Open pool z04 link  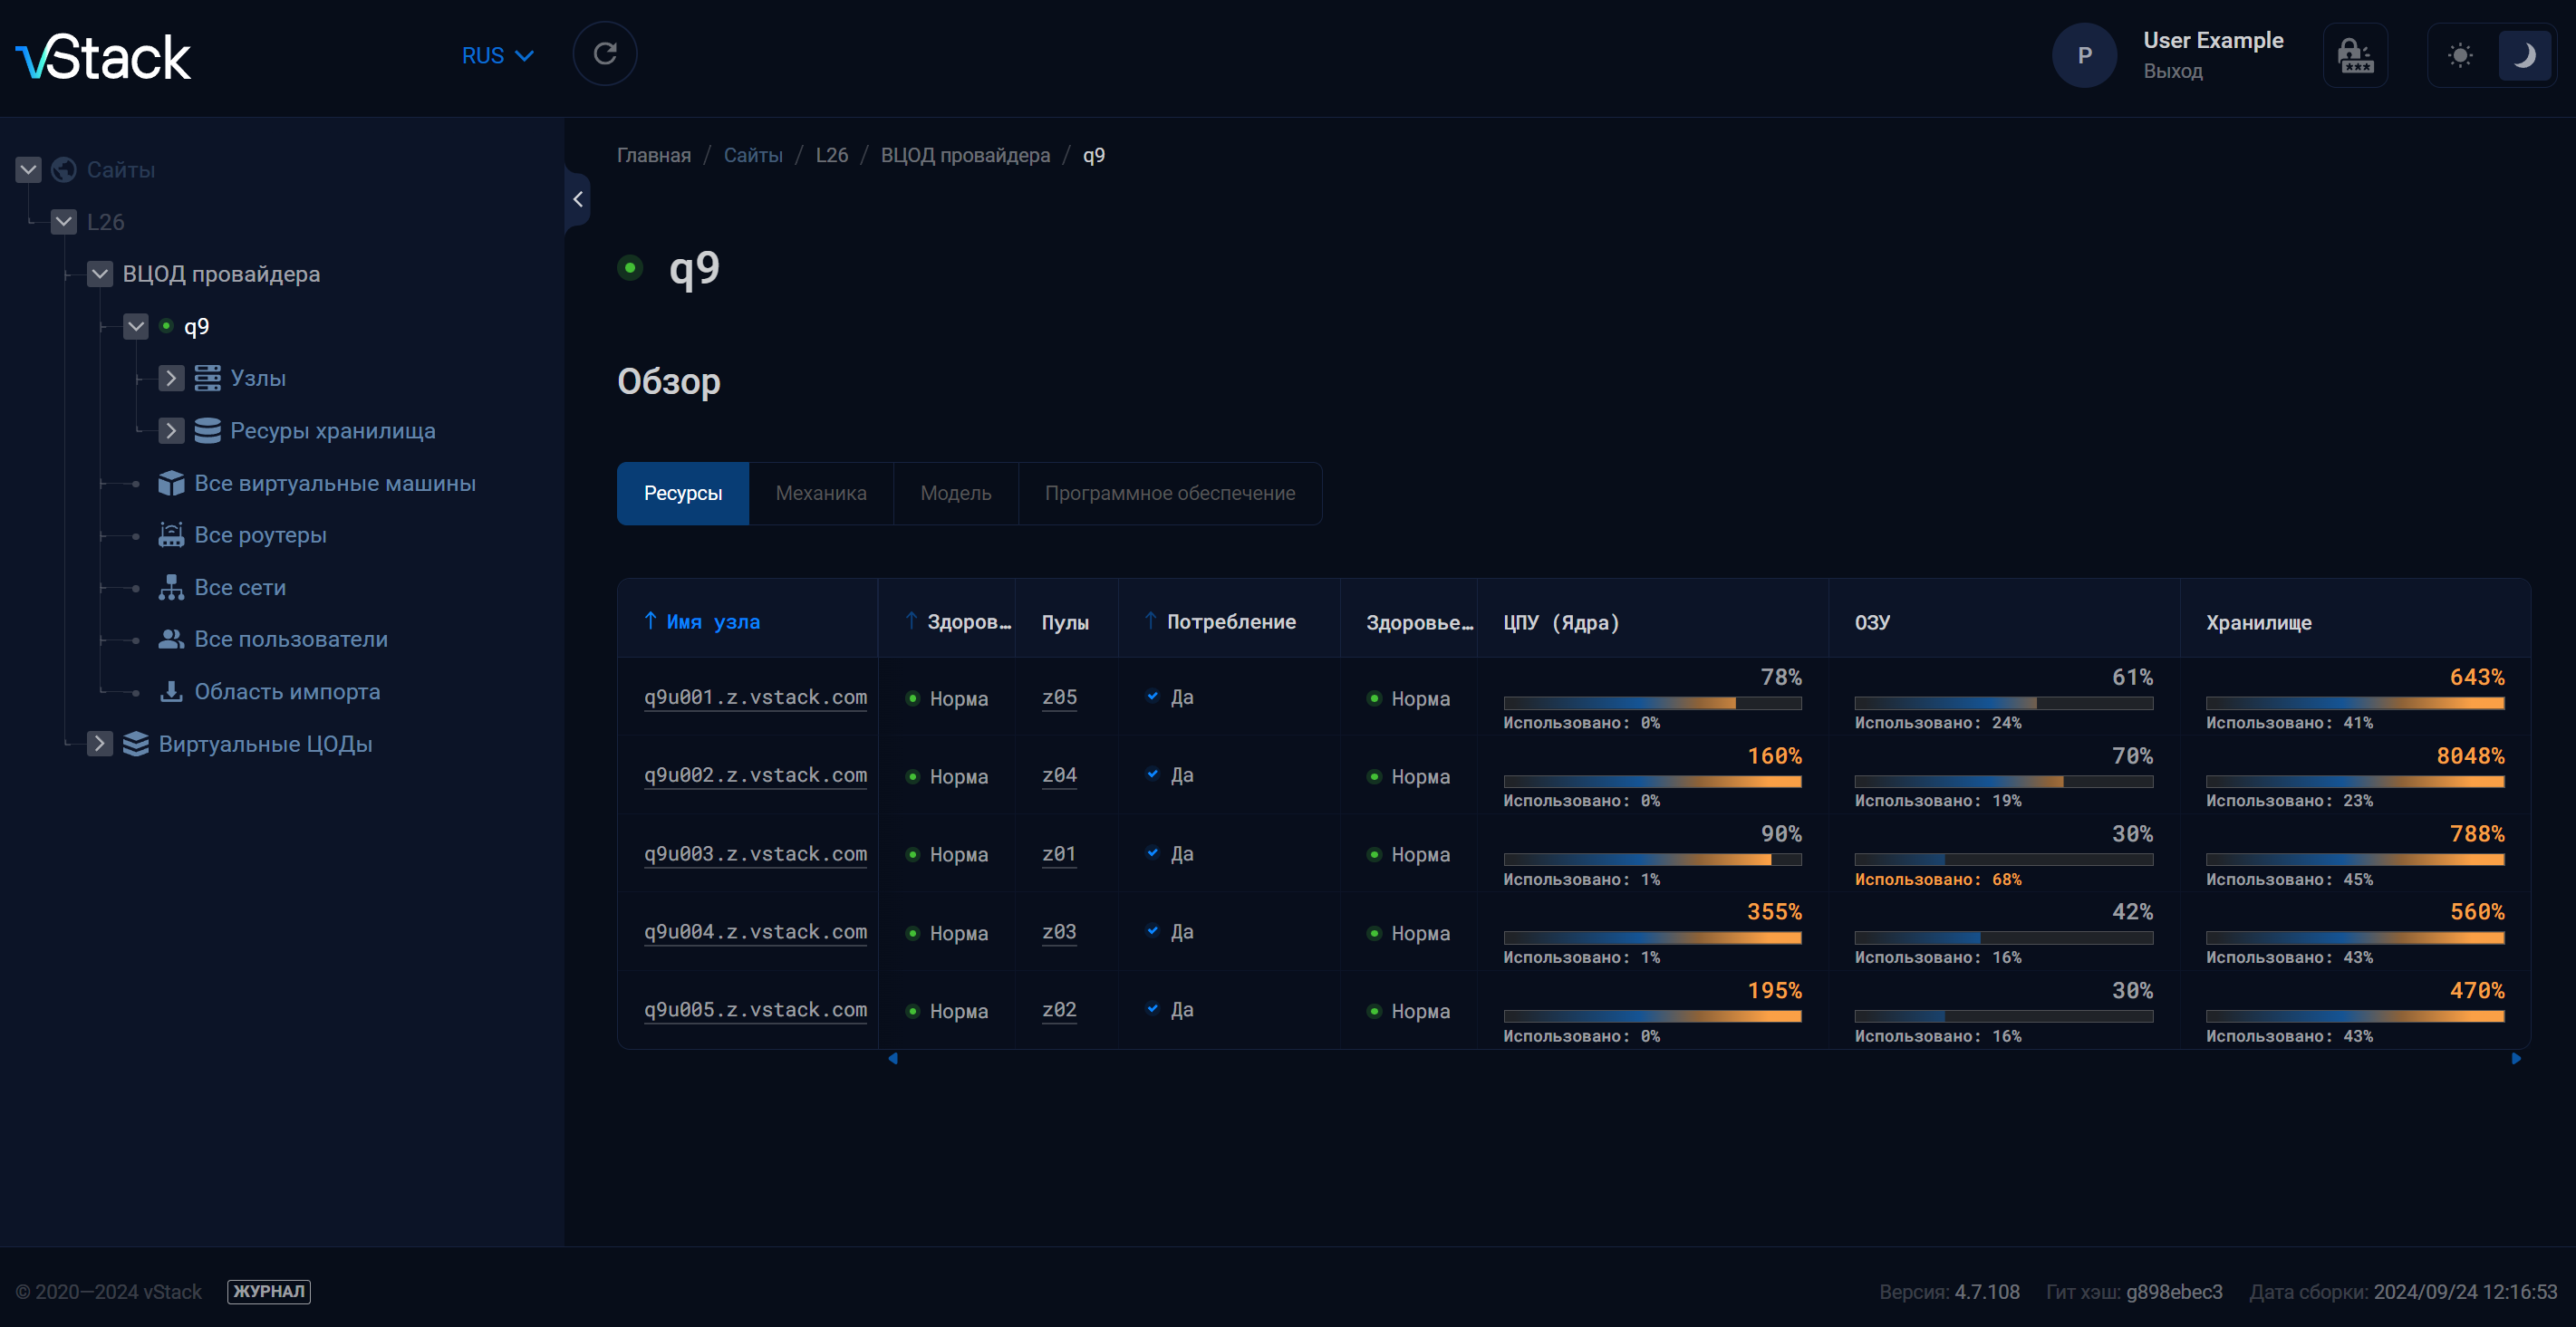click(x=1060, y=775)
